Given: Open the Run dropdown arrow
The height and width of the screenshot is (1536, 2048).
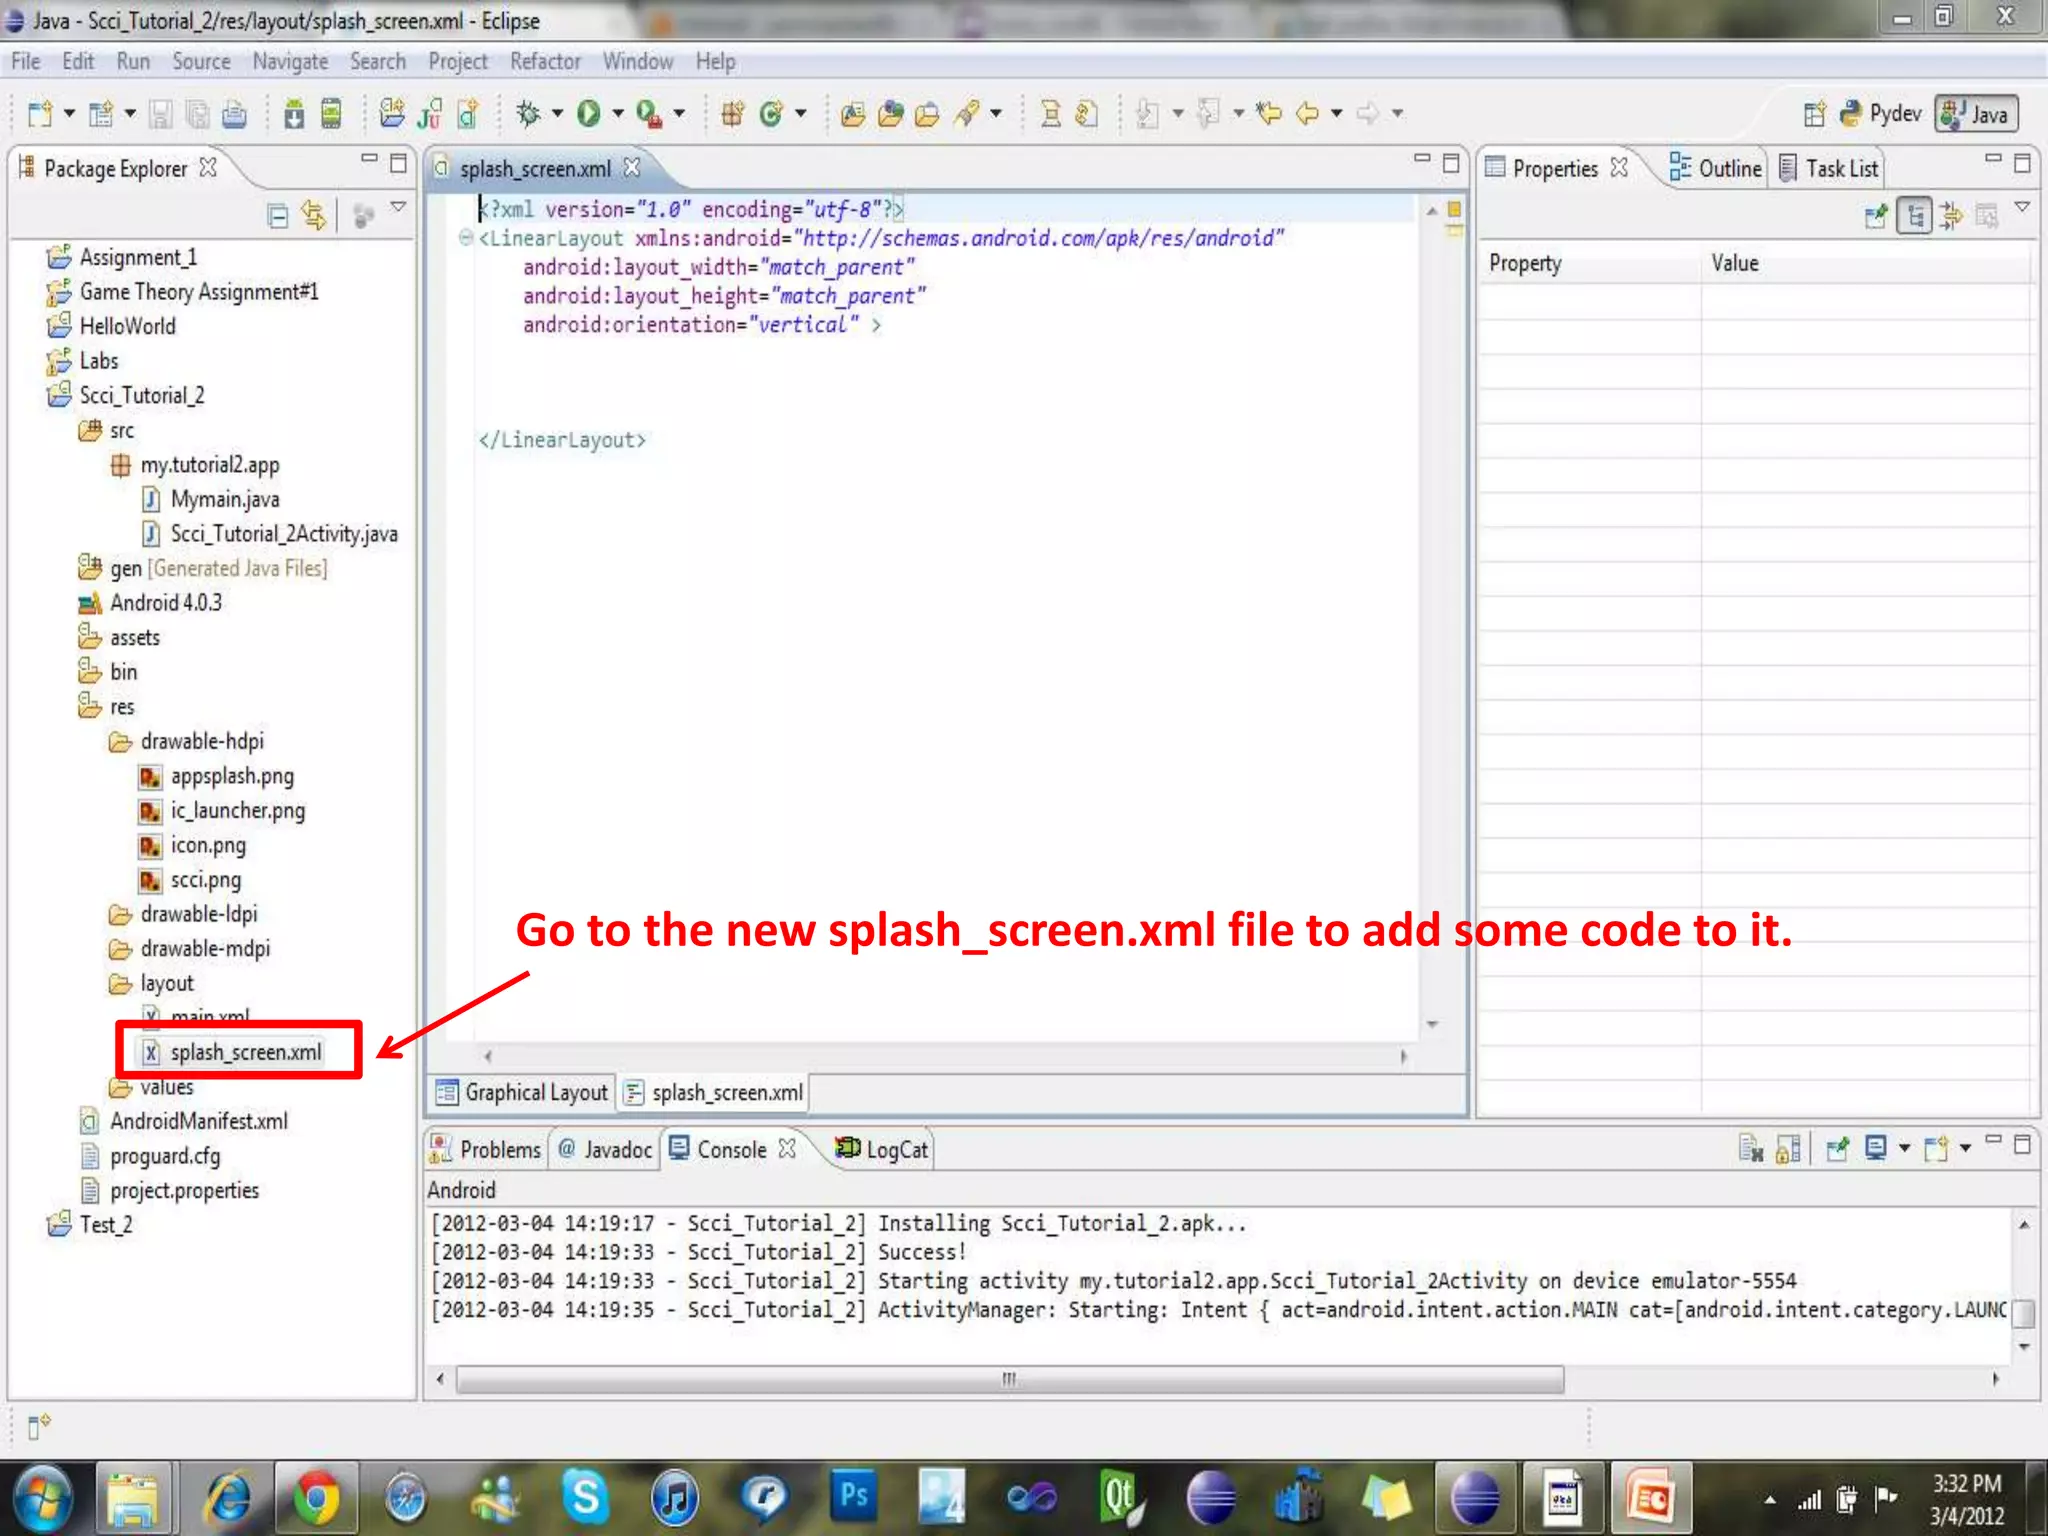Looking at the screenshot, I should pyautogui.click(x=617, y=114).
